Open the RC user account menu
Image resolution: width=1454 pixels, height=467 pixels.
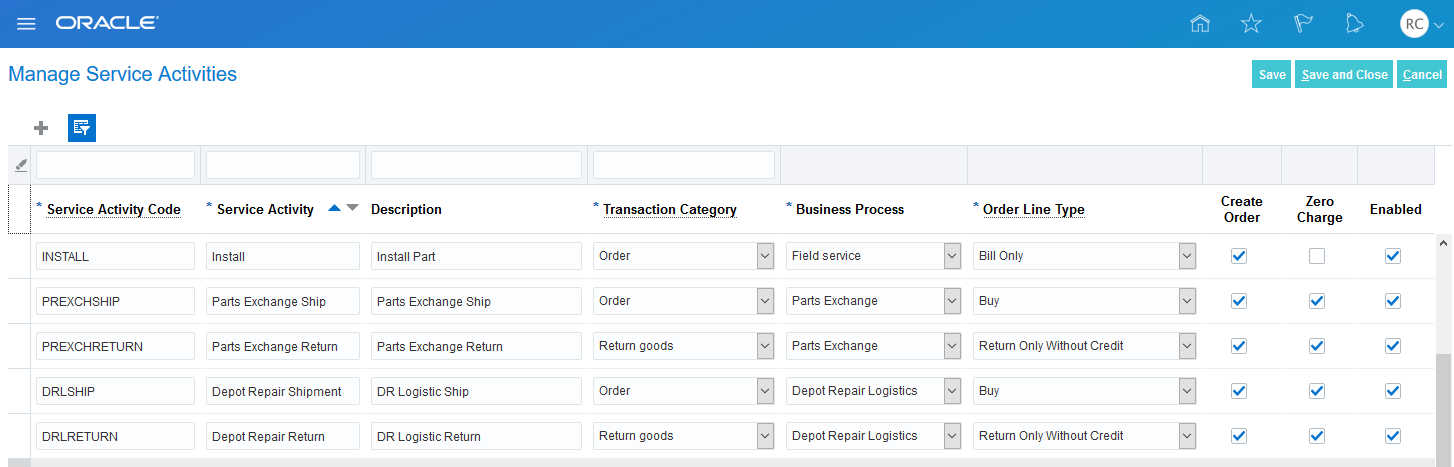coord(1422,23)
